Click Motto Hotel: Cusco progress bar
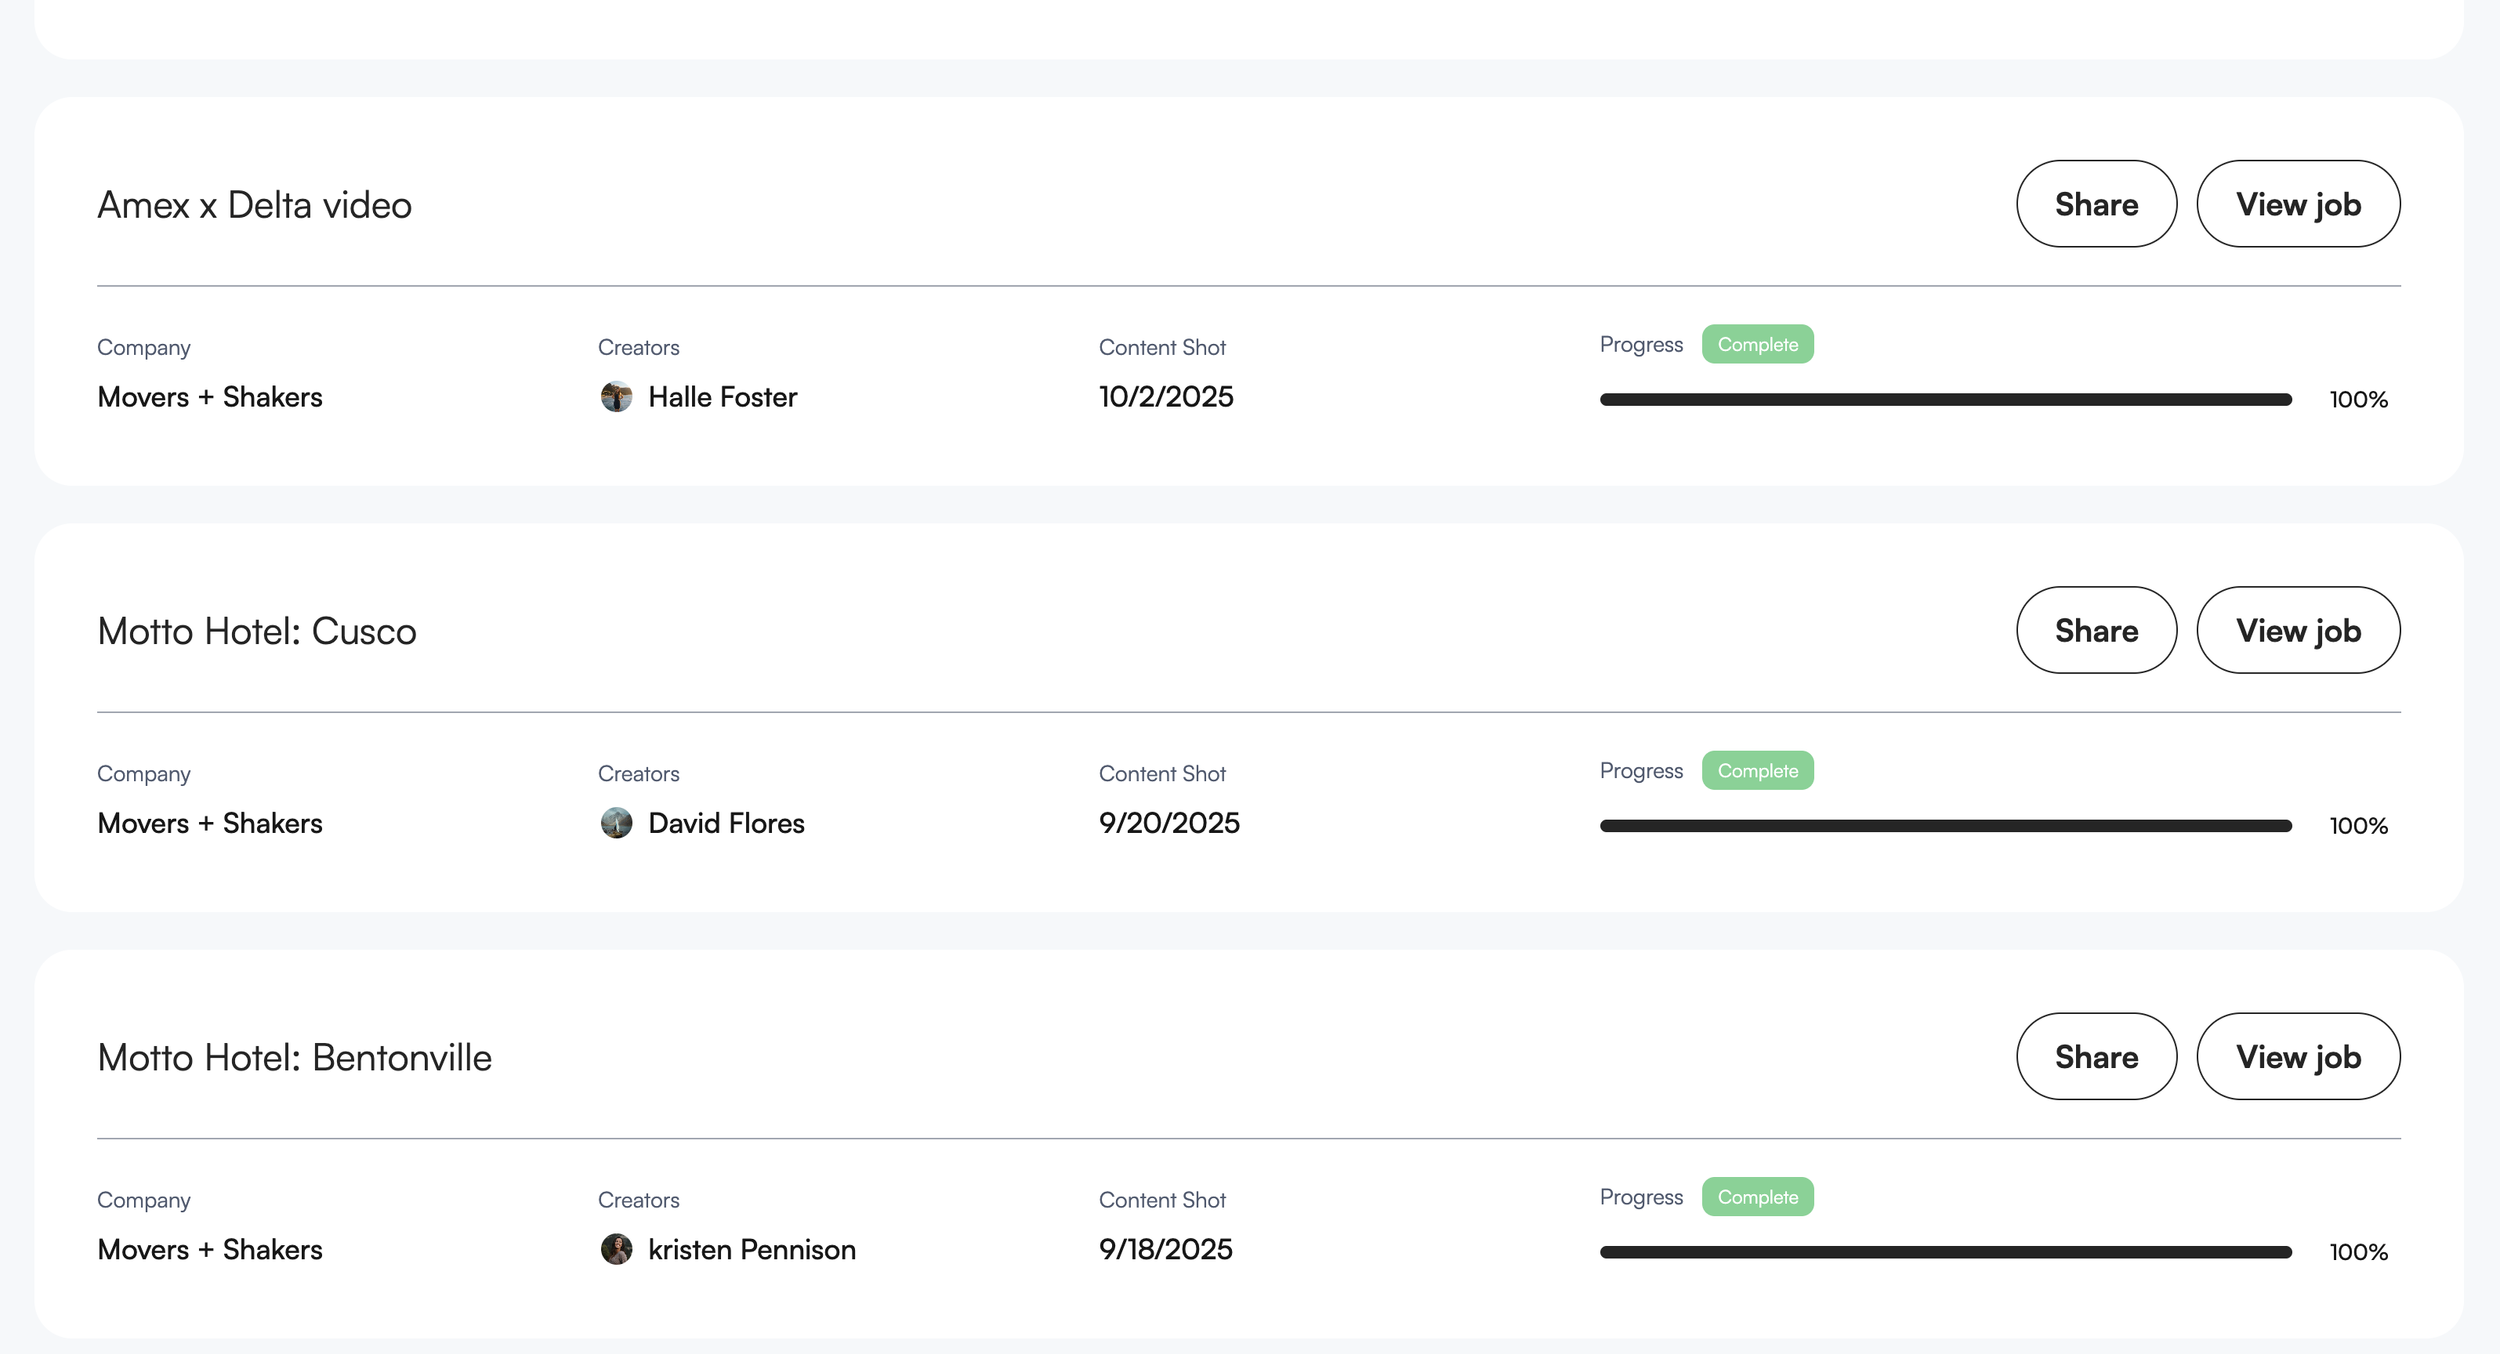Screen dimensions: 2500x1354 pos(1945,825)
